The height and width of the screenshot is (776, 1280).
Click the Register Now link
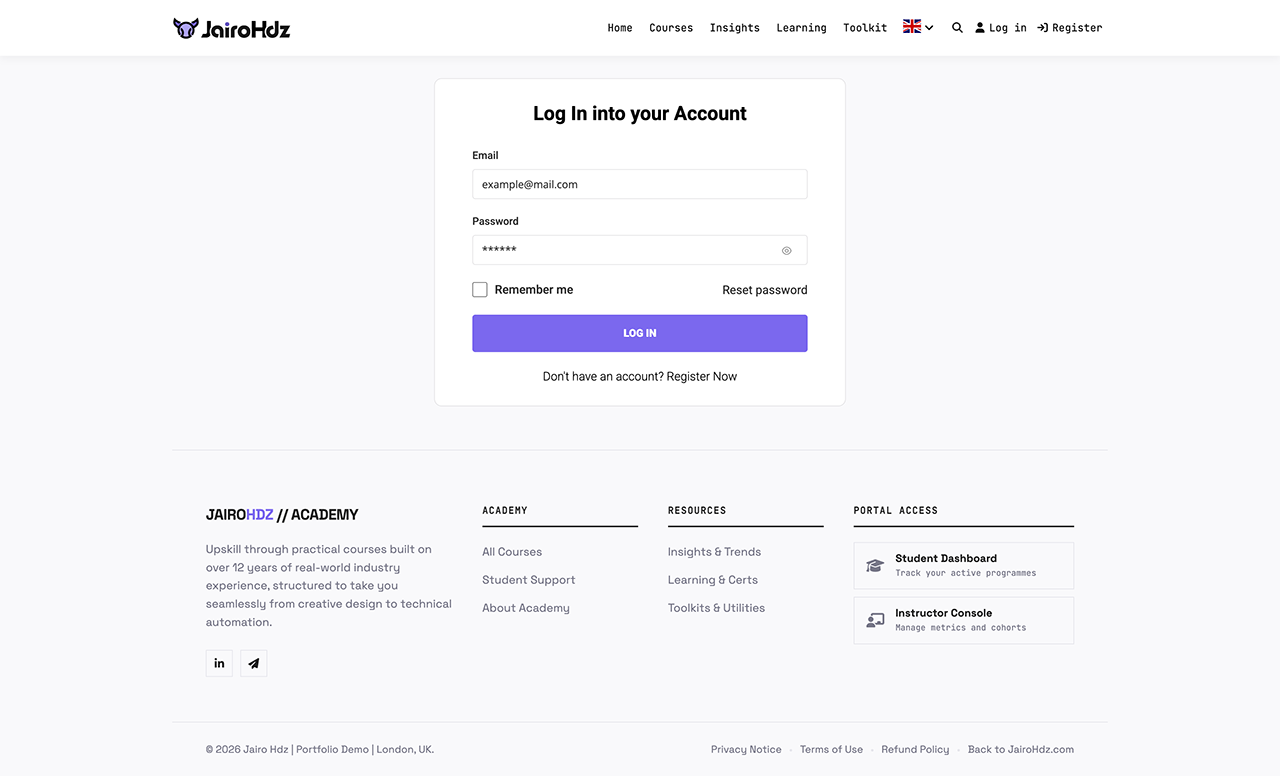702,377
